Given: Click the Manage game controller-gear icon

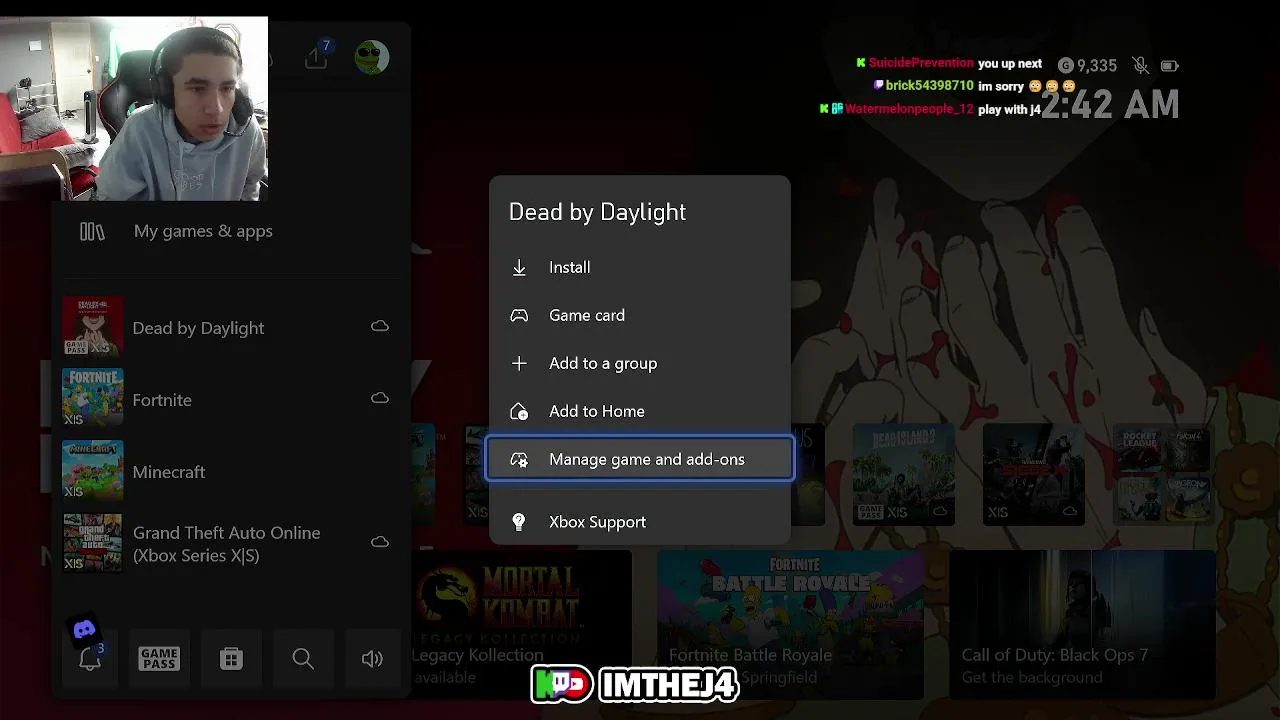Looking at the screenshot, I should (x=519, y=459).
